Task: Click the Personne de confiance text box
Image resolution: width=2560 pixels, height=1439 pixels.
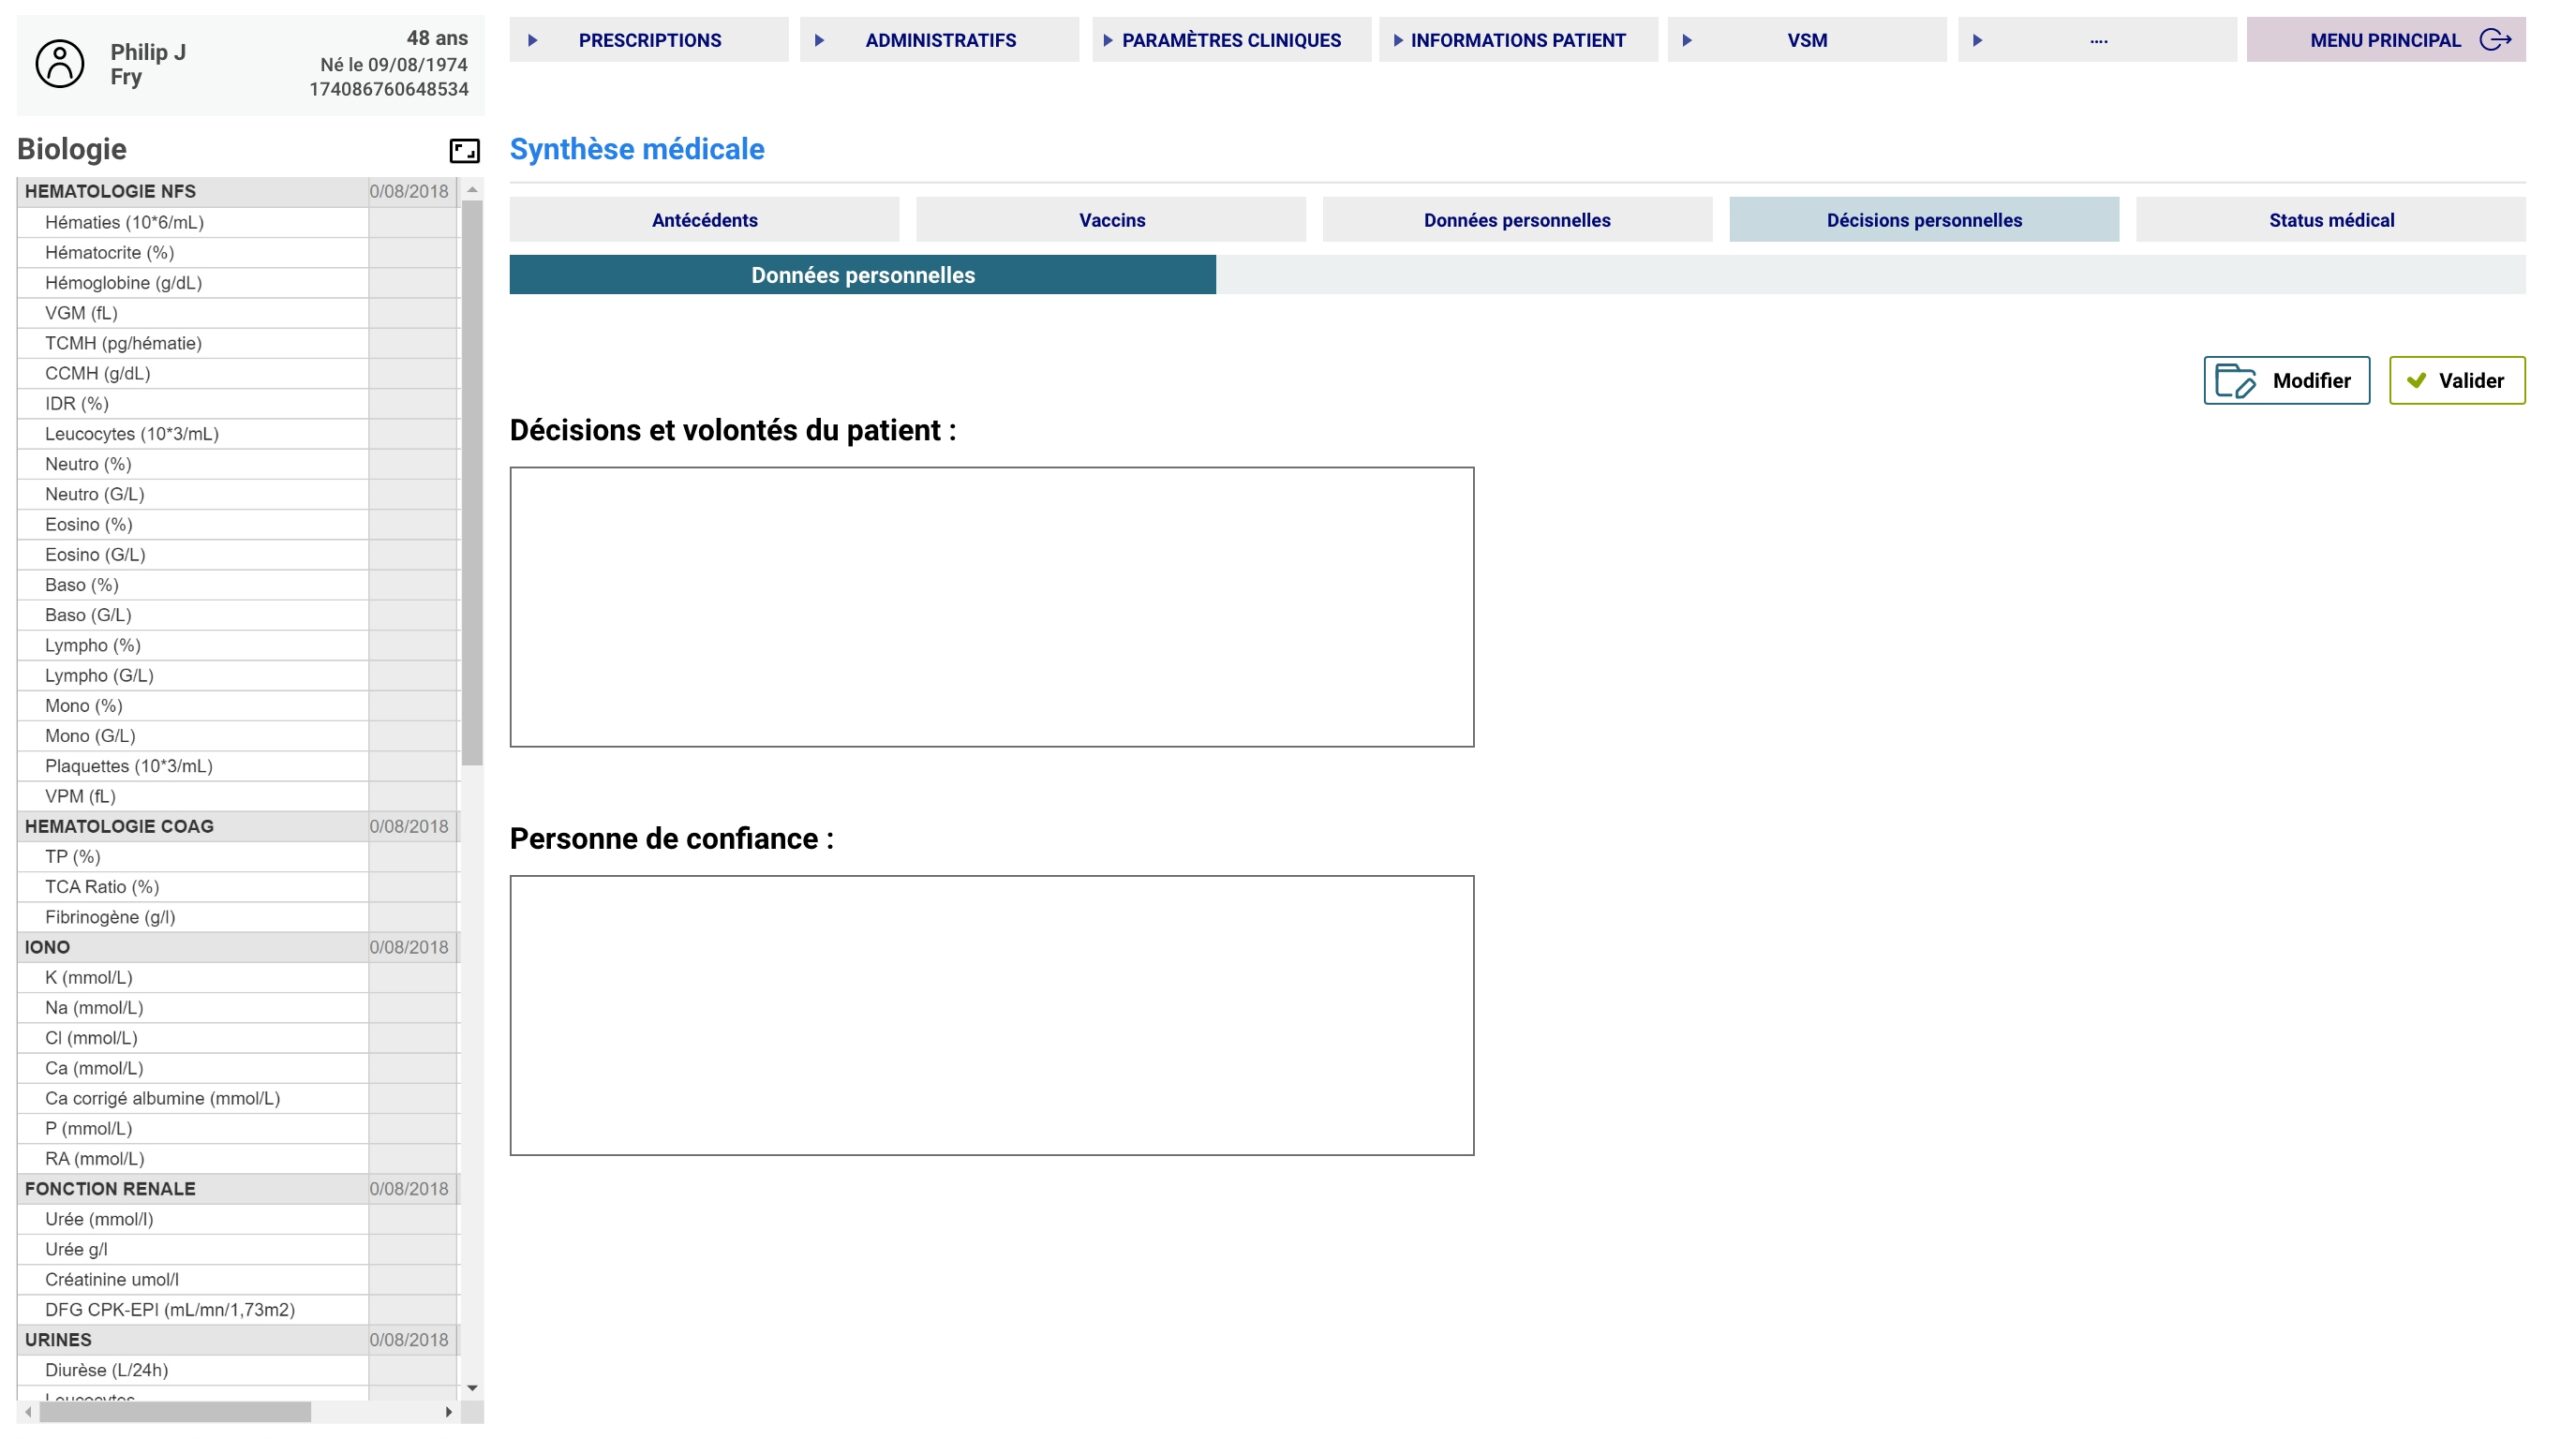Action: (x=991, y=1015)
